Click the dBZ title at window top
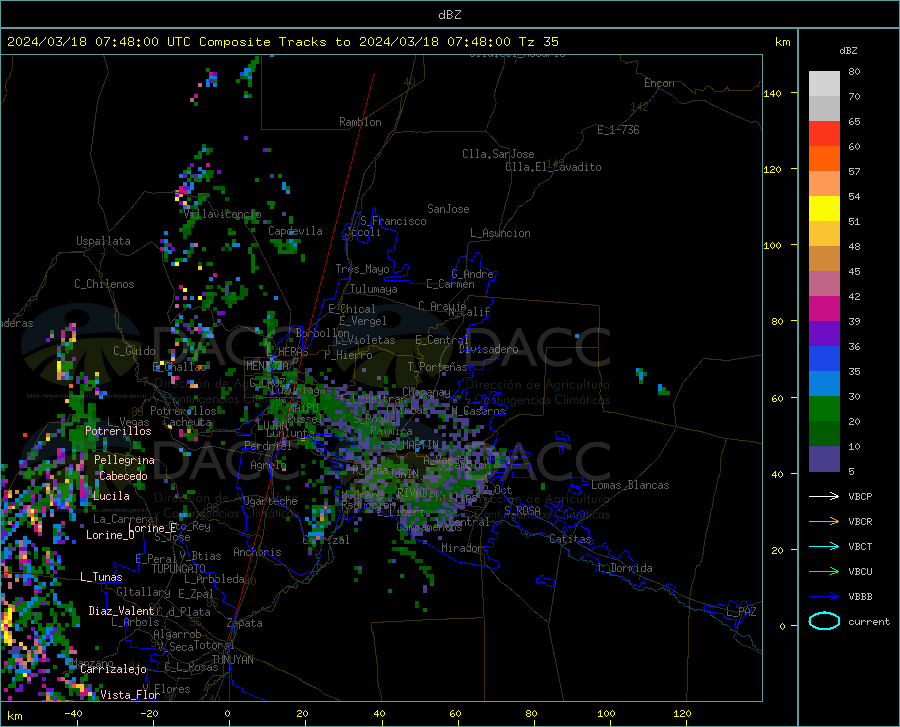 (x=449, y=15)
